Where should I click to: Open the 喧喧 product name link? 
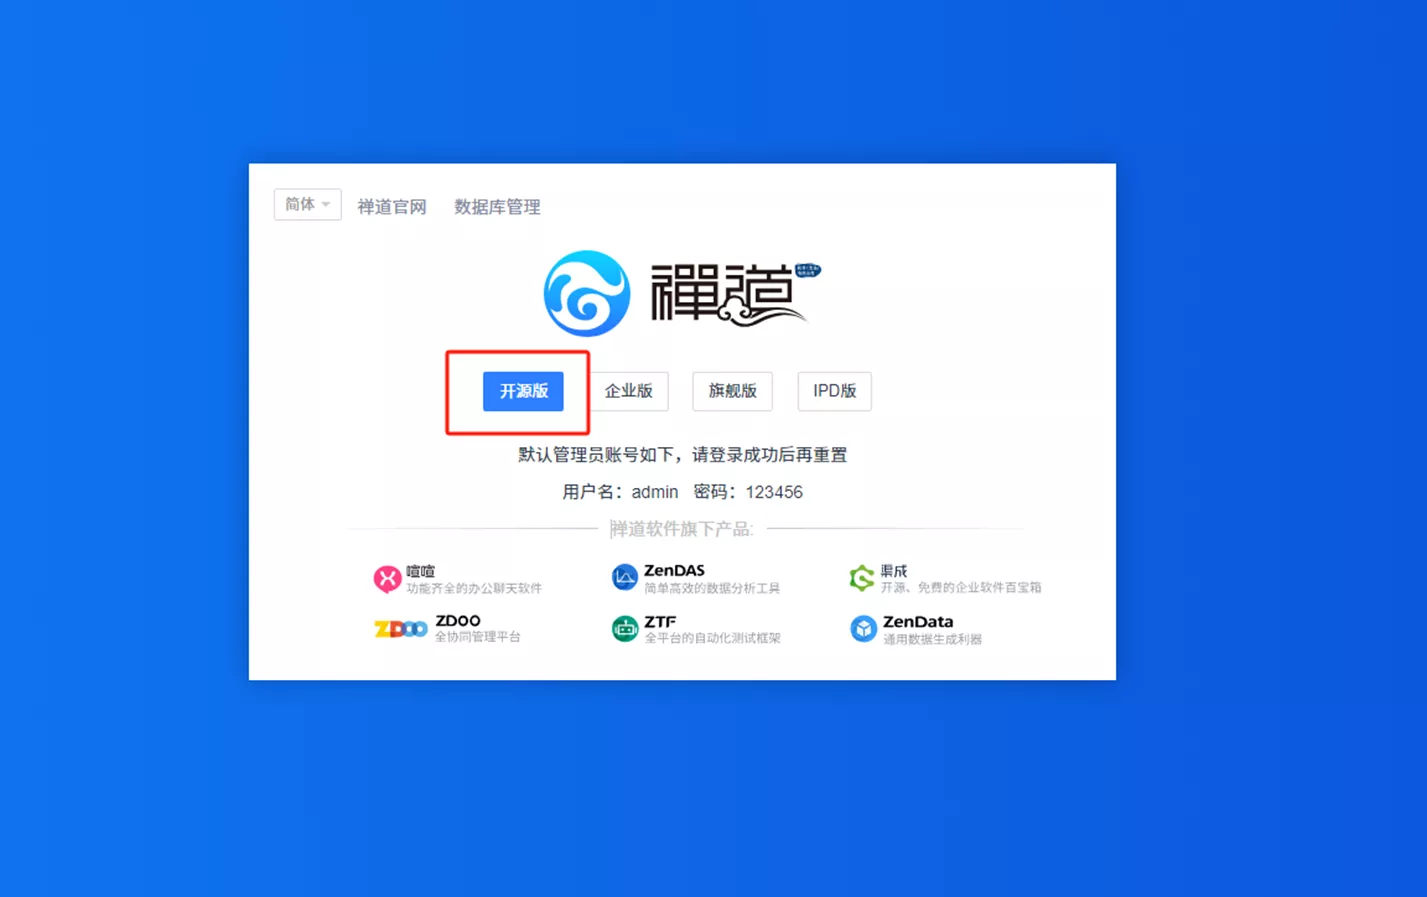tap(420, 571)
